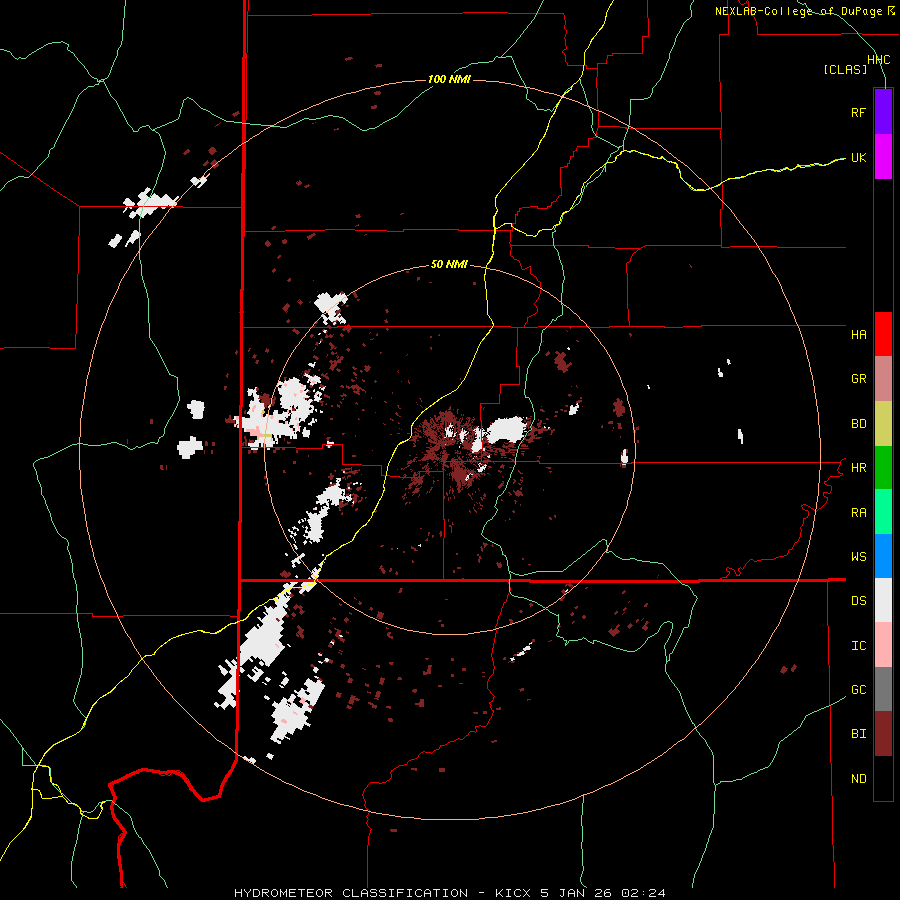This screenshot has width=900, height=900.
Task: Select the BD yellow legend swatch
Action: click(x=883, y=424)
